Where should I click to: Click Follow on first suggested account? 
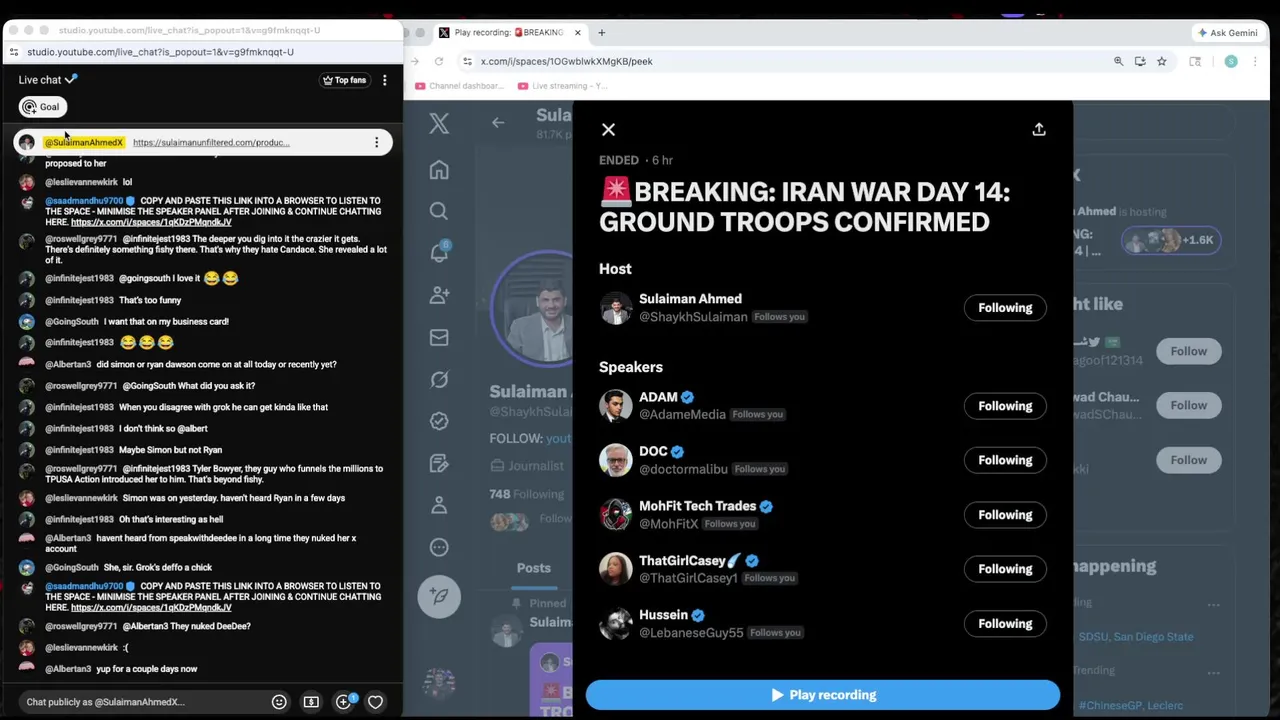[x=1189, y=351]
